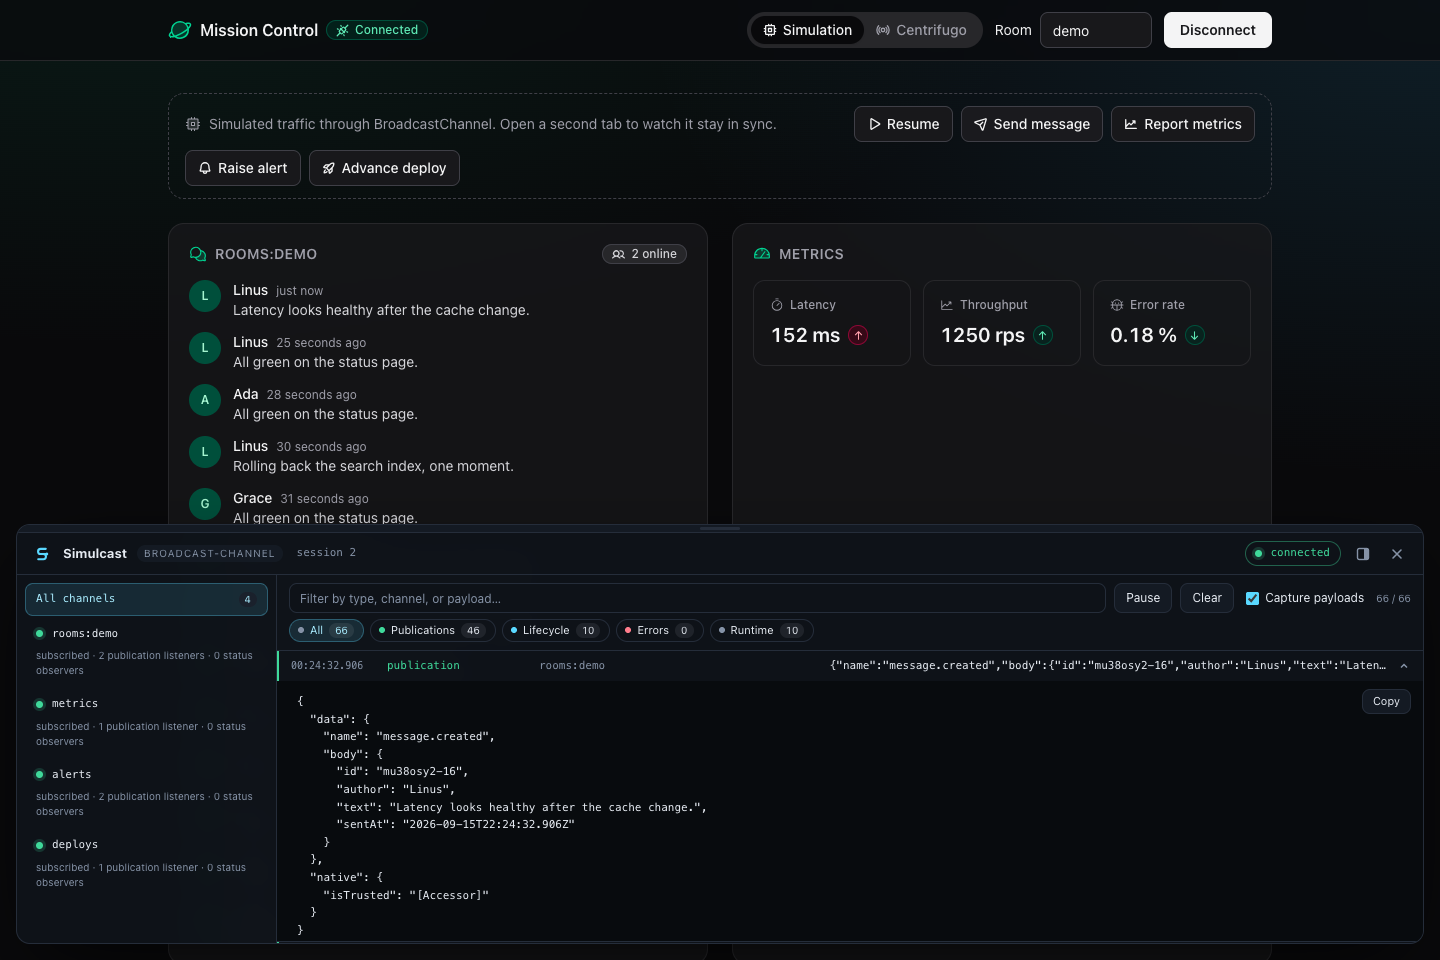Click the 0.18 % error rate value
The image size is (1440, 960).
(x=1143, y=335)
